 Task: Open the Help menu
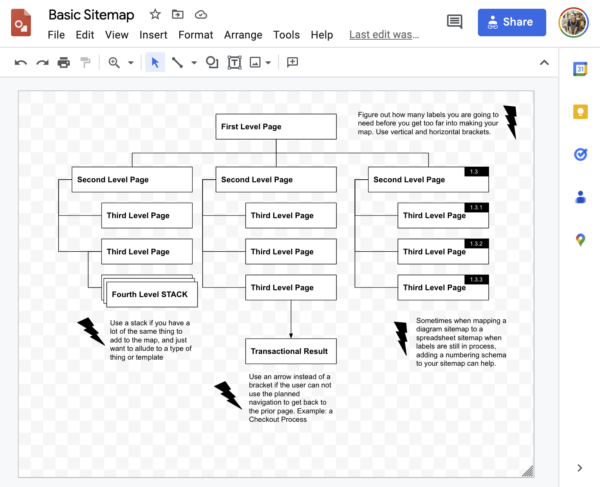tap(321, 35)
